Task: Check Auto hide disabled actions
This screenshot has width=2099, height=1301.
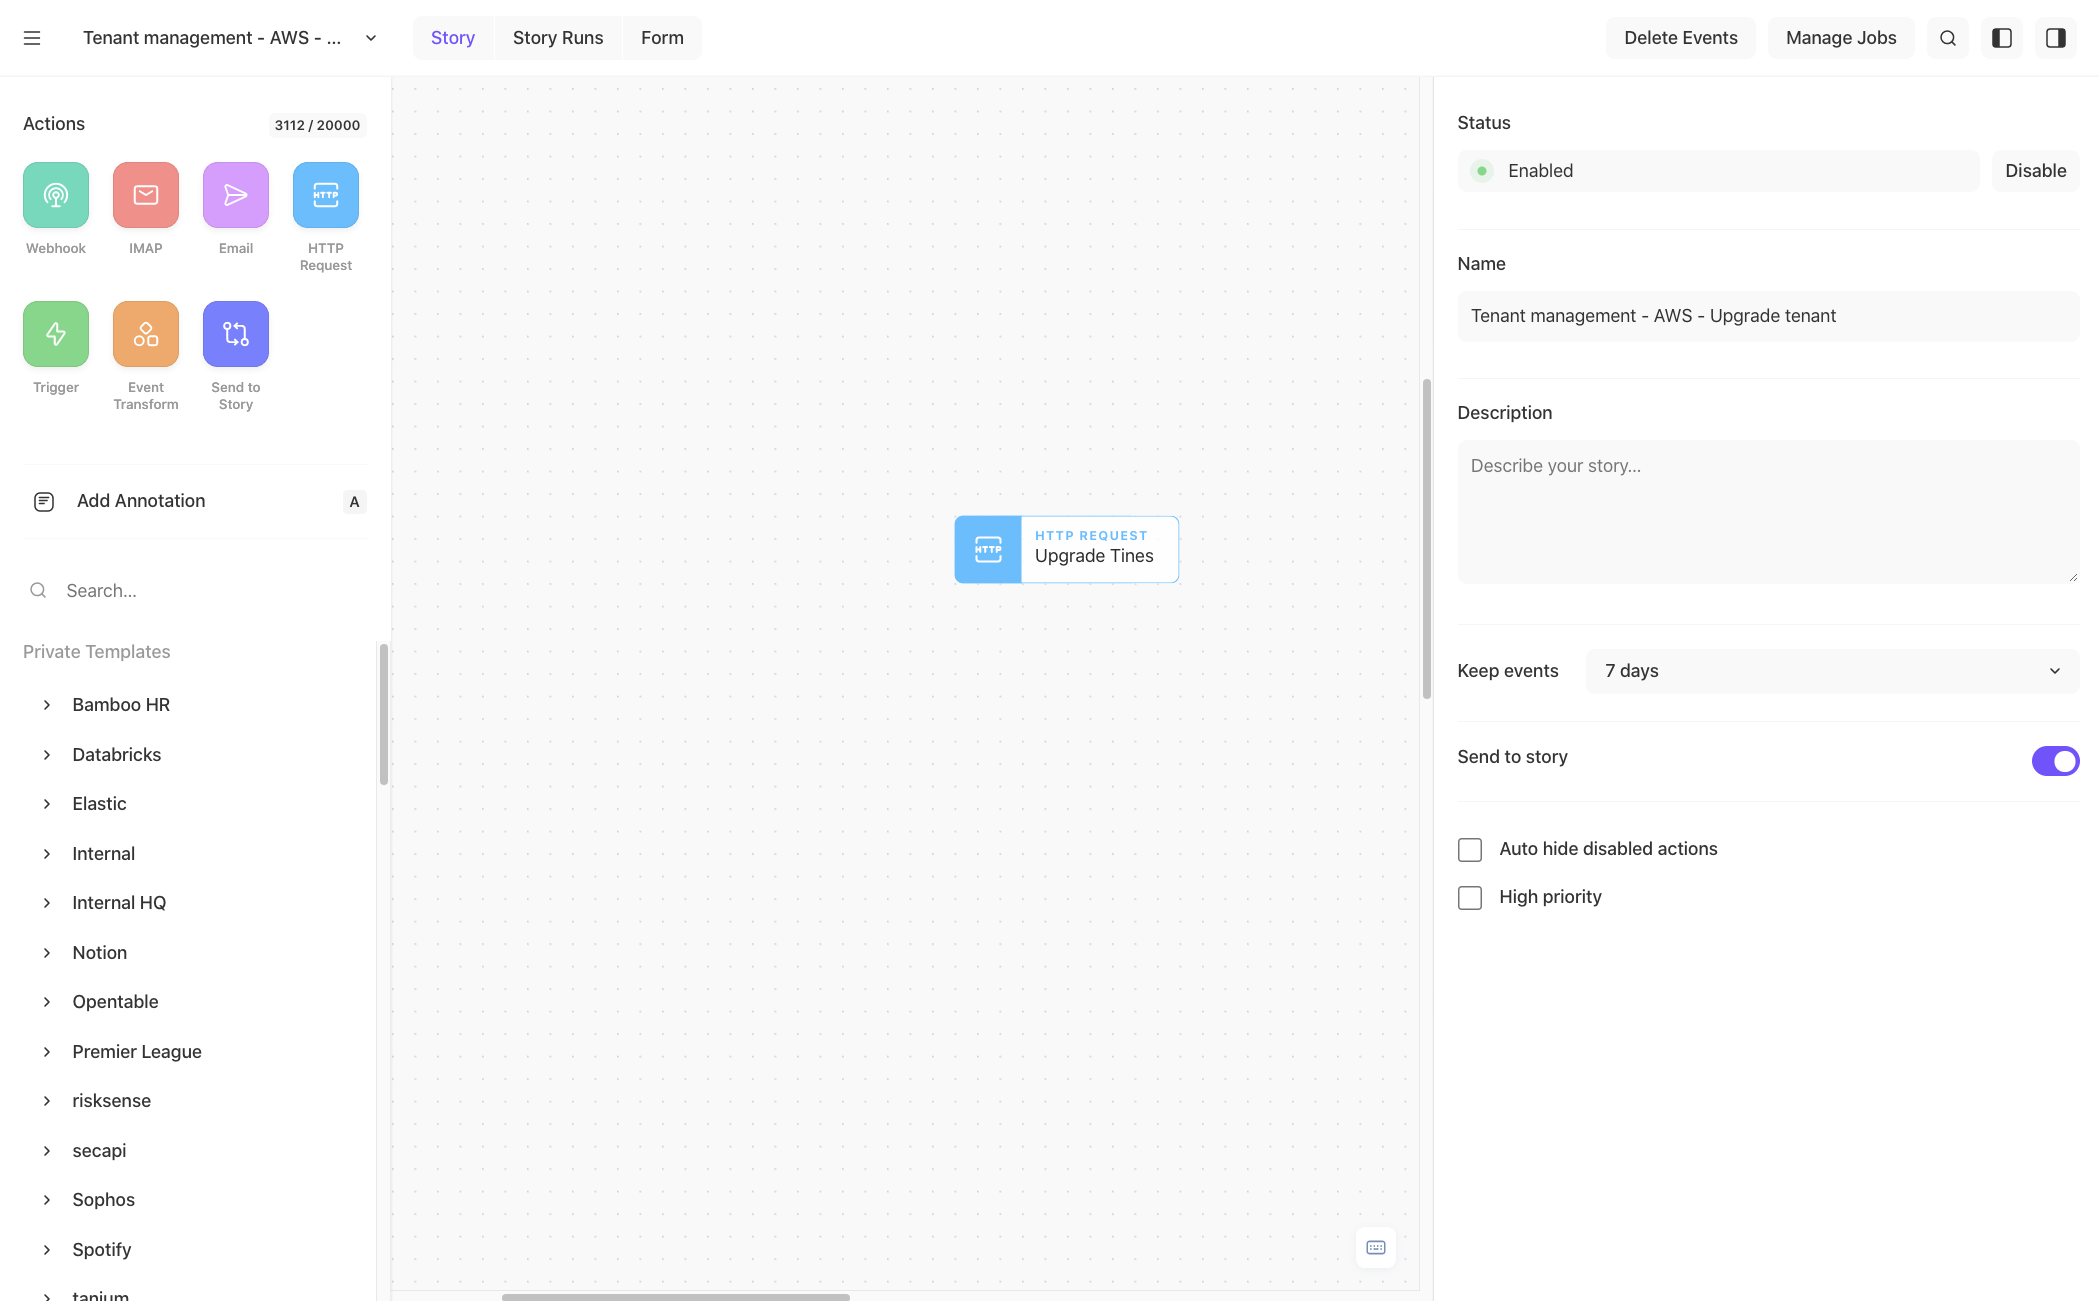Action: (x=1470, y=850)
